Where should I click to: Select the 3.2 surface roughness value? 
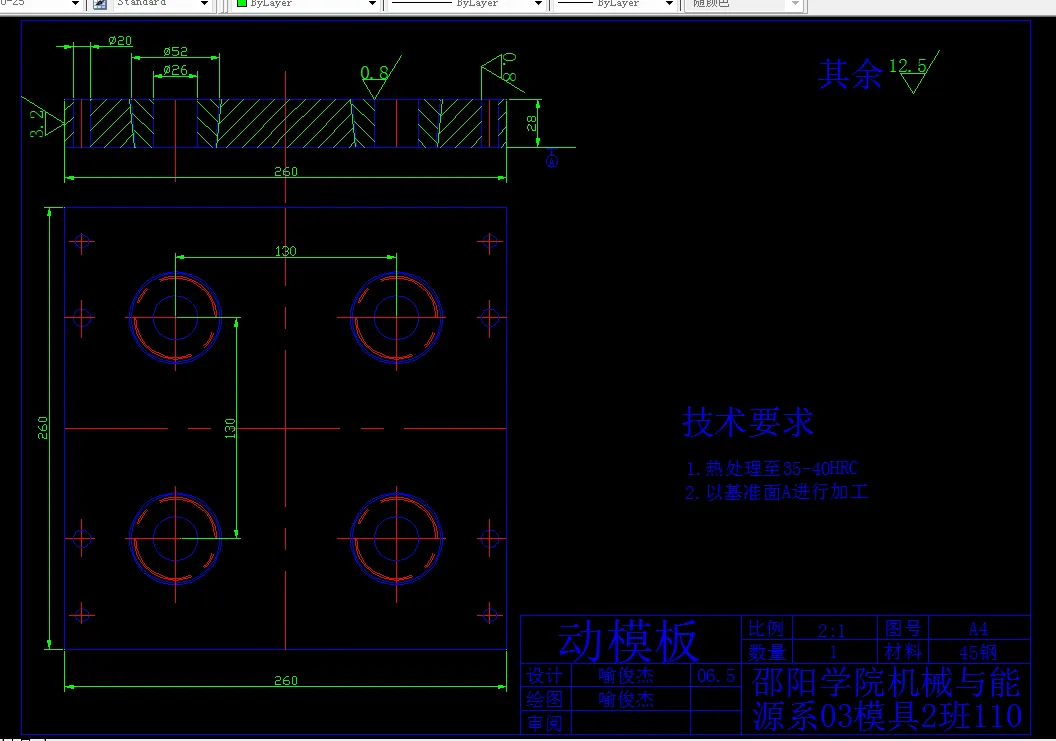tap(37, 123)
